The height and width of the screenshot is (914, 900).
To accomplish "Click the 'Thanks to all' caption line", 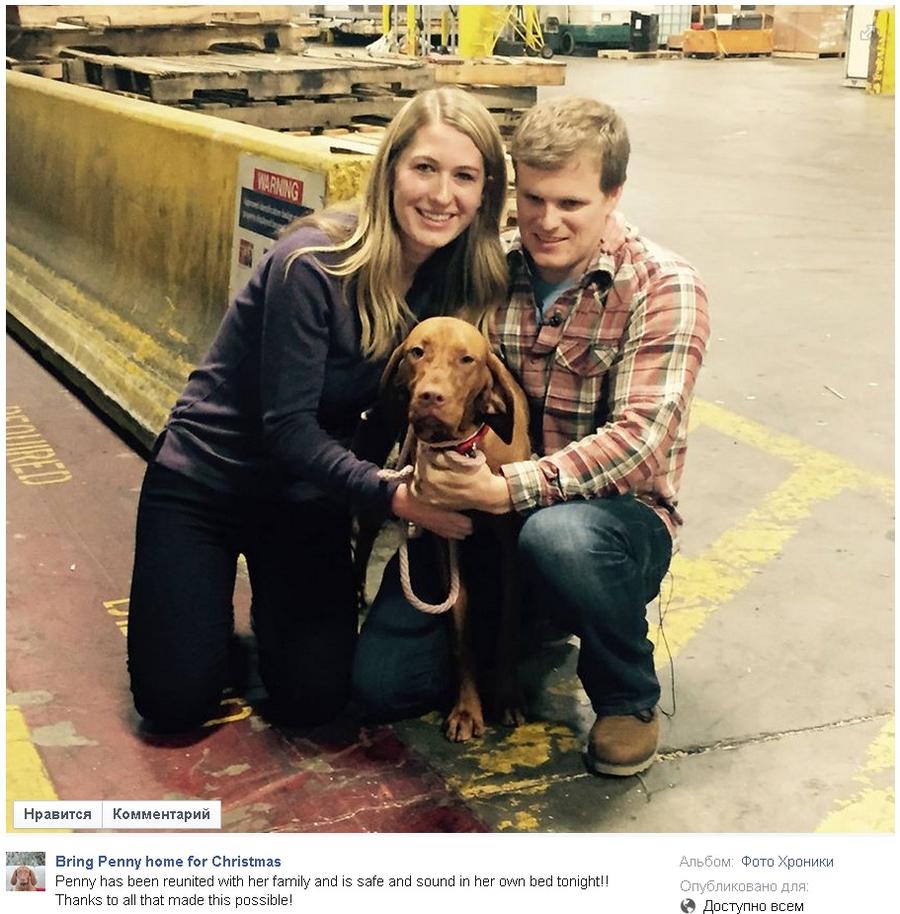I will click(174, 900).
